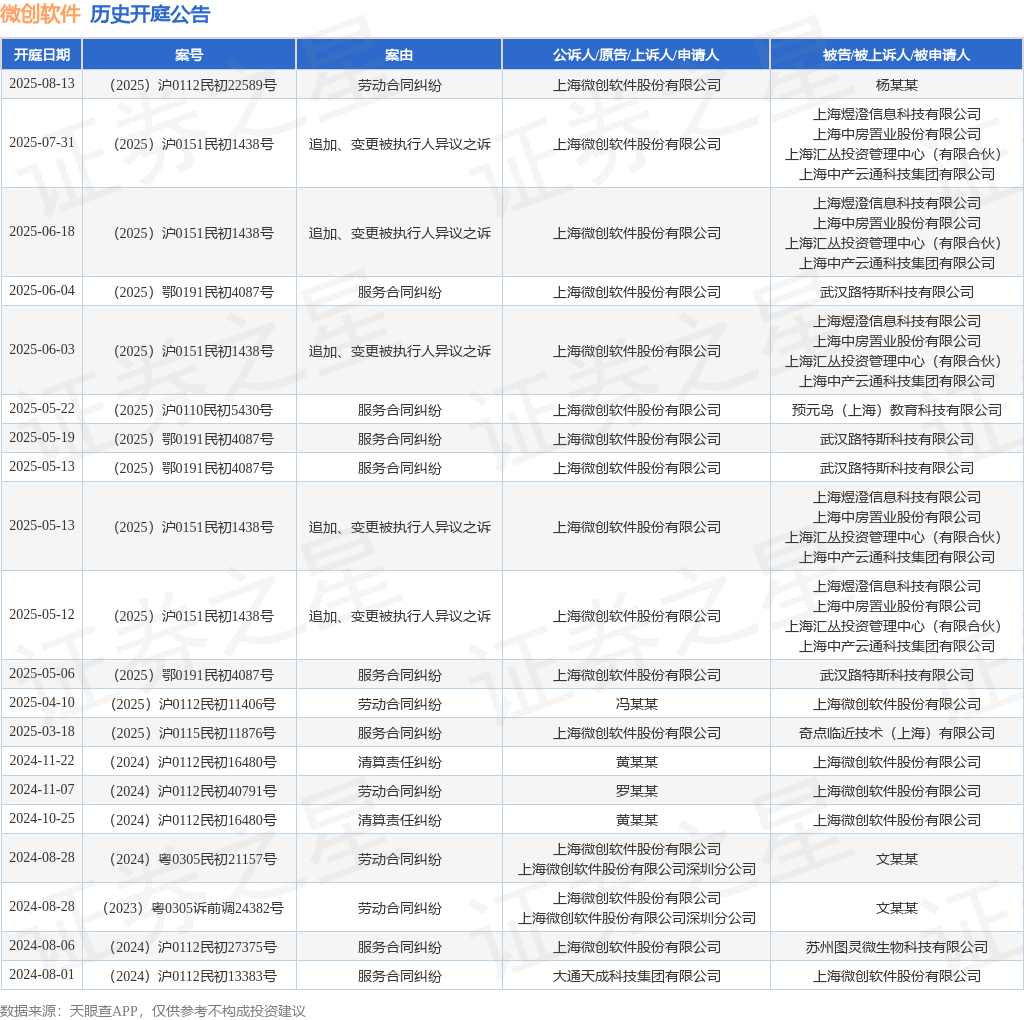The width and height of the screenshot is (1024, 1020).
Task: Select the date 2025-03-18
Action: [42, 731]
